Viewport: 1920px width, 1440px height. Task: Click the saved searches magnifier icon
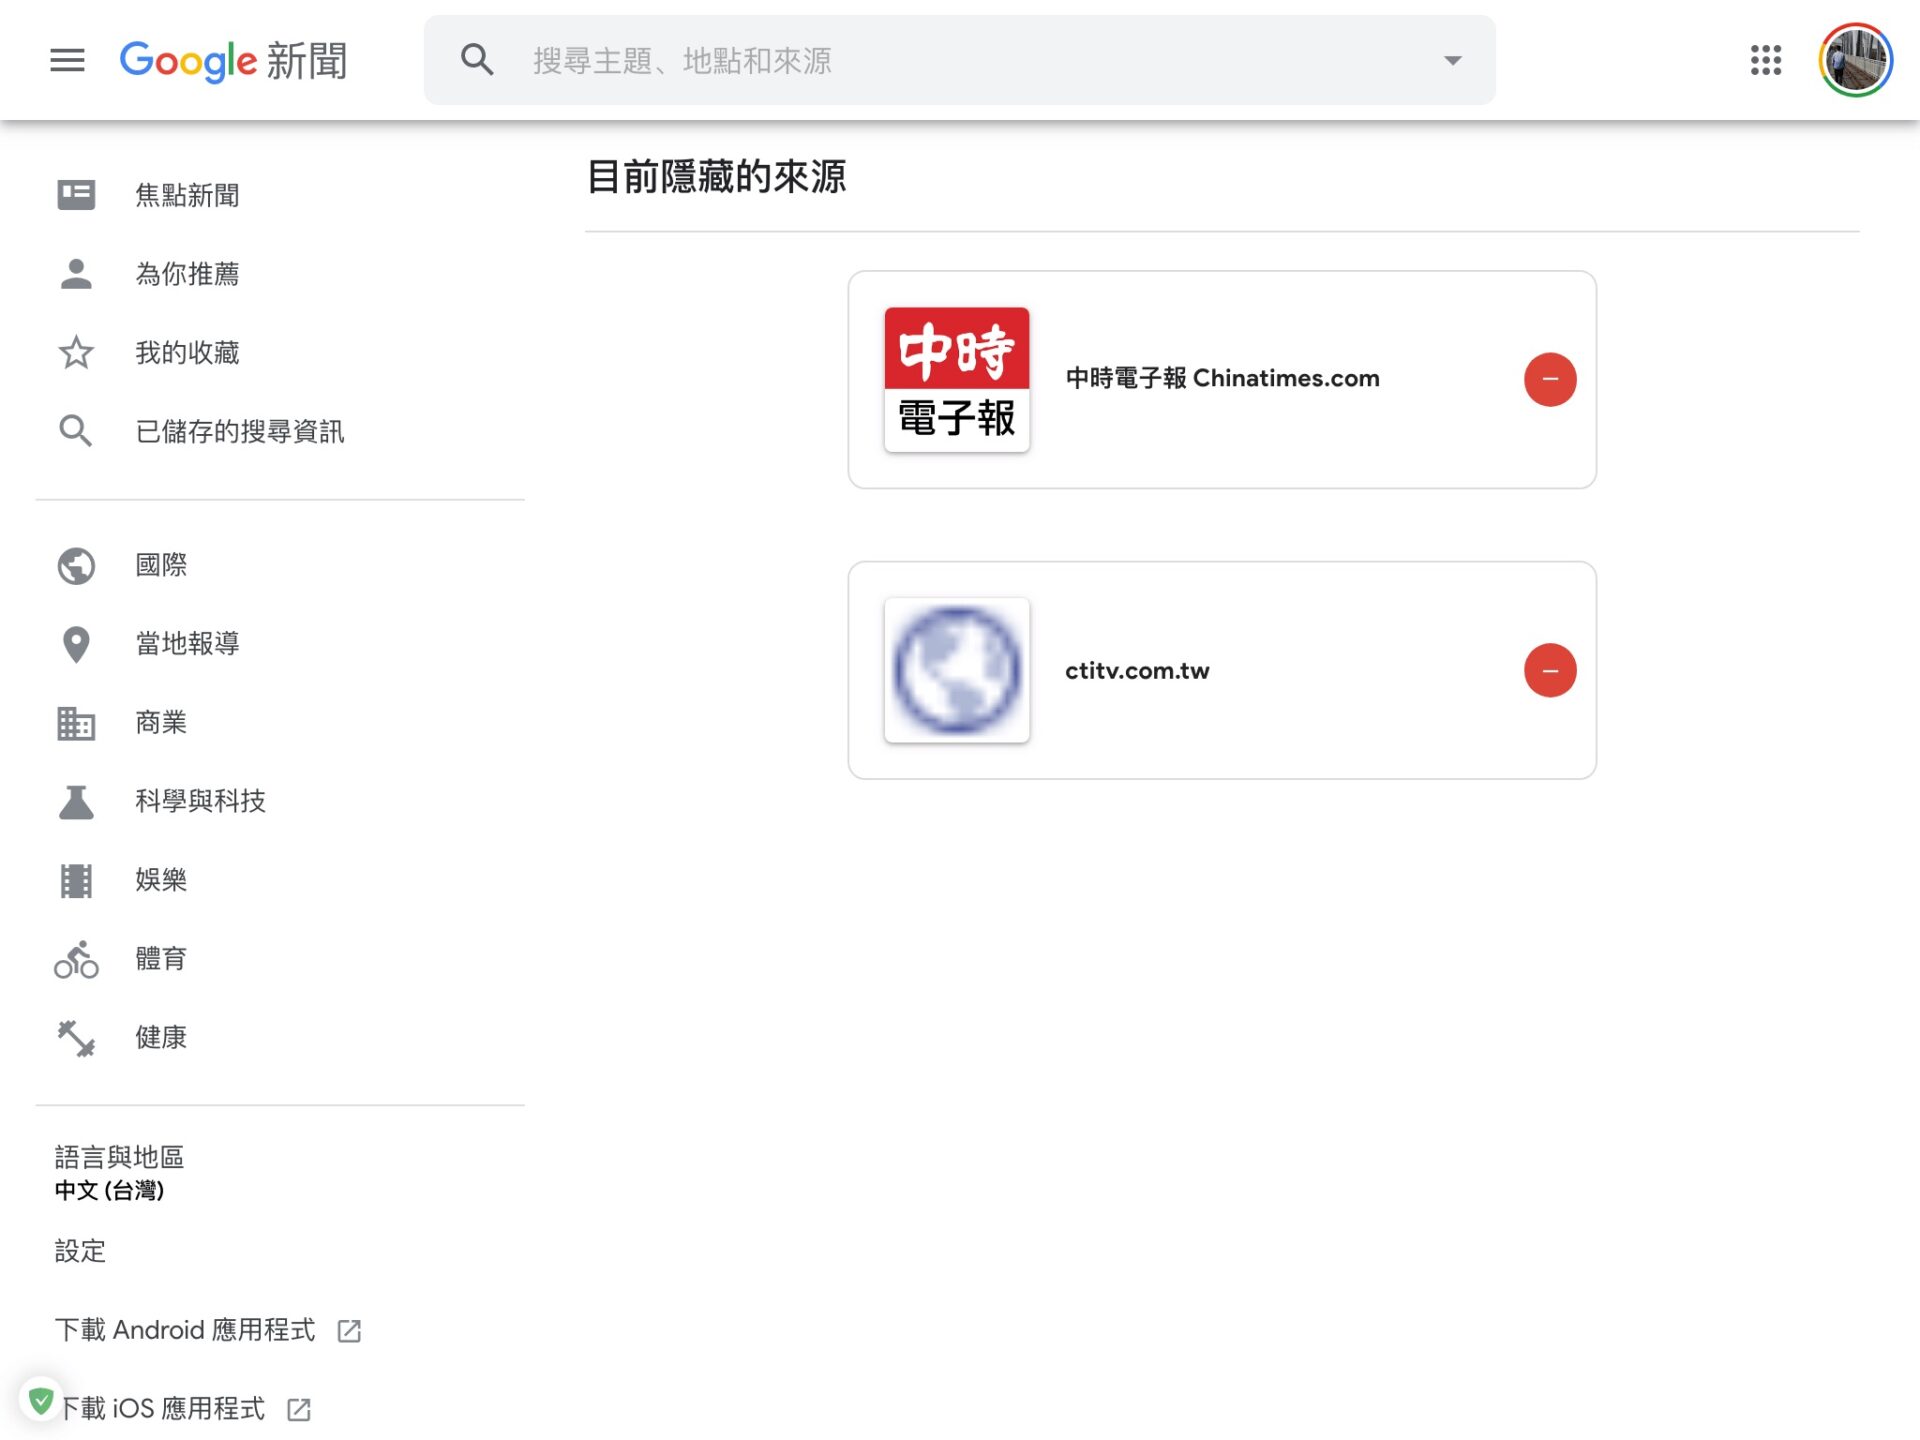click(76, 431)
